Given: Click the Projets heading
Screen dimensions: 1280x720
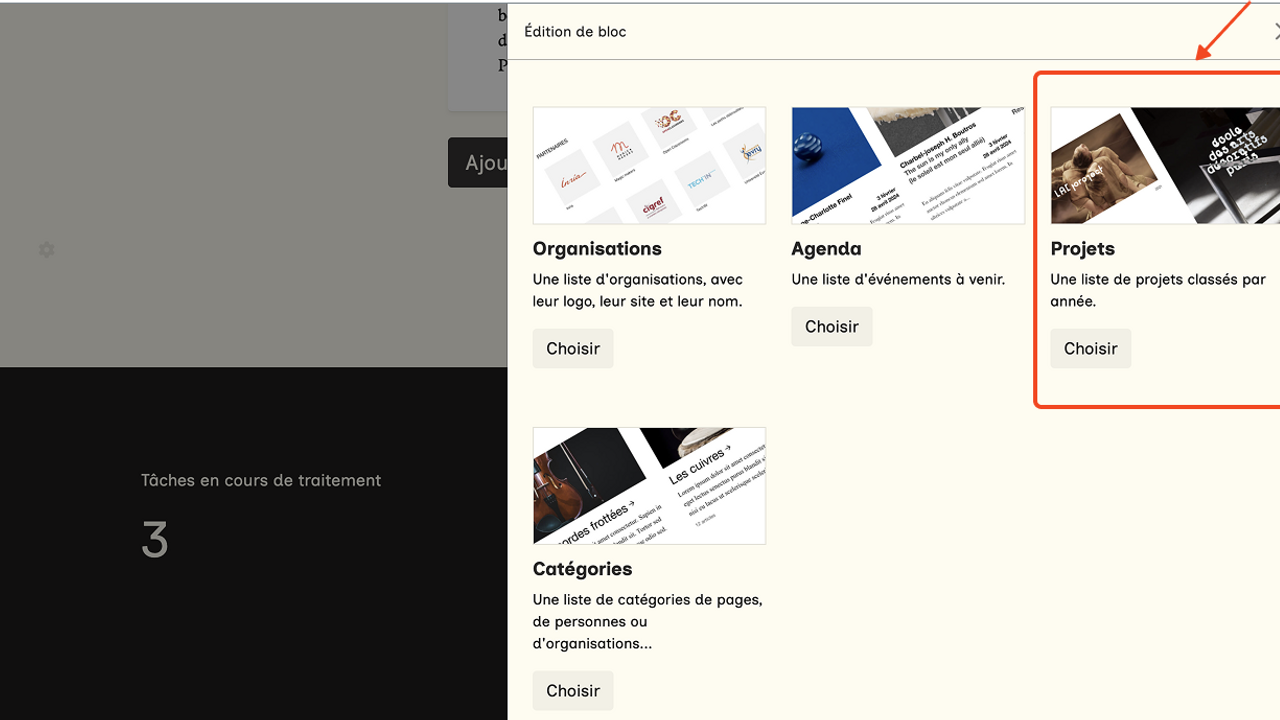Looking at the screenshot, I should (1082, 249).
